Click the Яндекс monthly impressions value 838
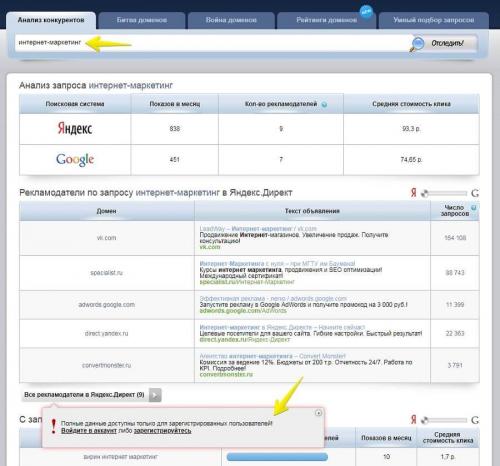 coord(174,129)
